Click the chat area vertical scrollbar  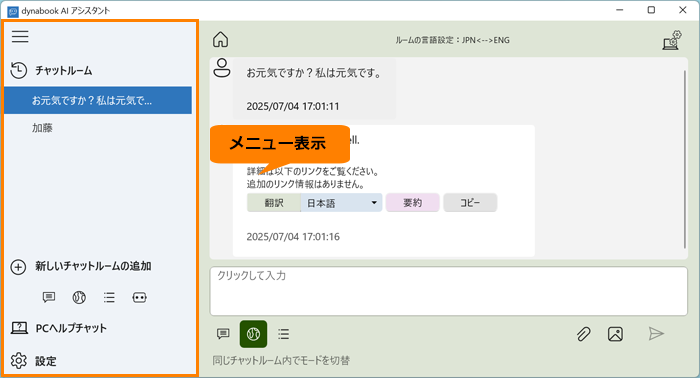coord(685,159)
